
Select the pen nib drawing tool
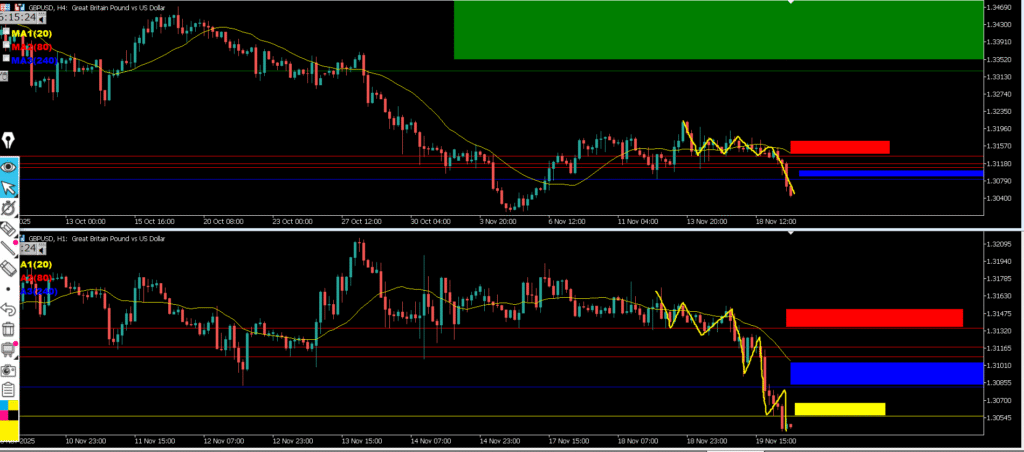pyautogui.click(x=9, y=141)
